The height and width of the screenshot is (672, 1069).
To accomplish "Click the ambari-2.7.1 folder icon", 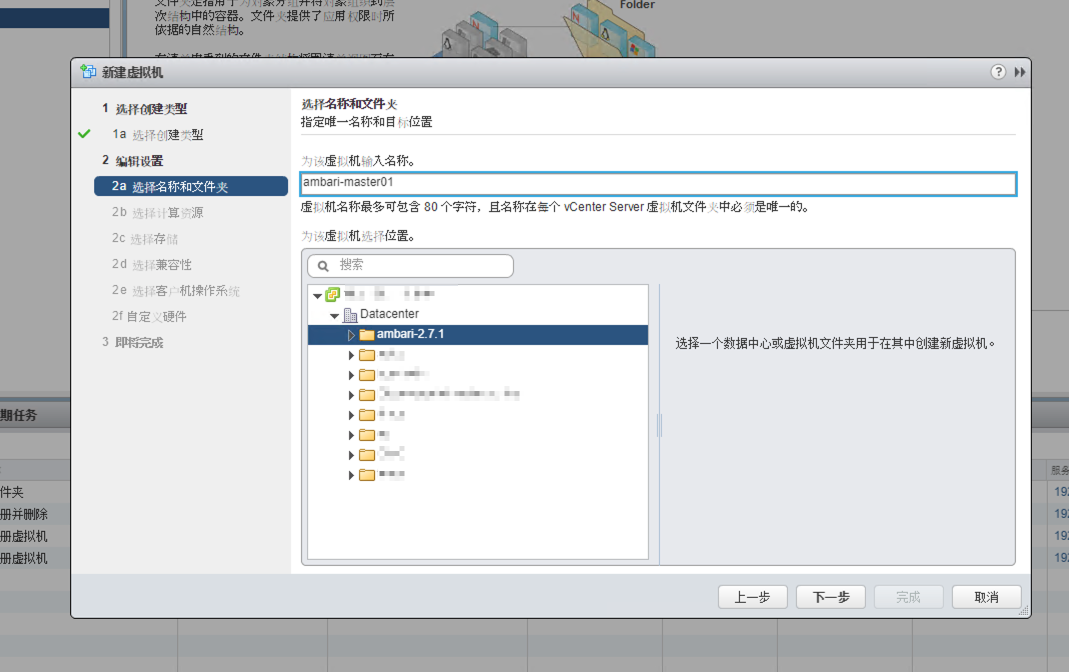I will point(366,334).
